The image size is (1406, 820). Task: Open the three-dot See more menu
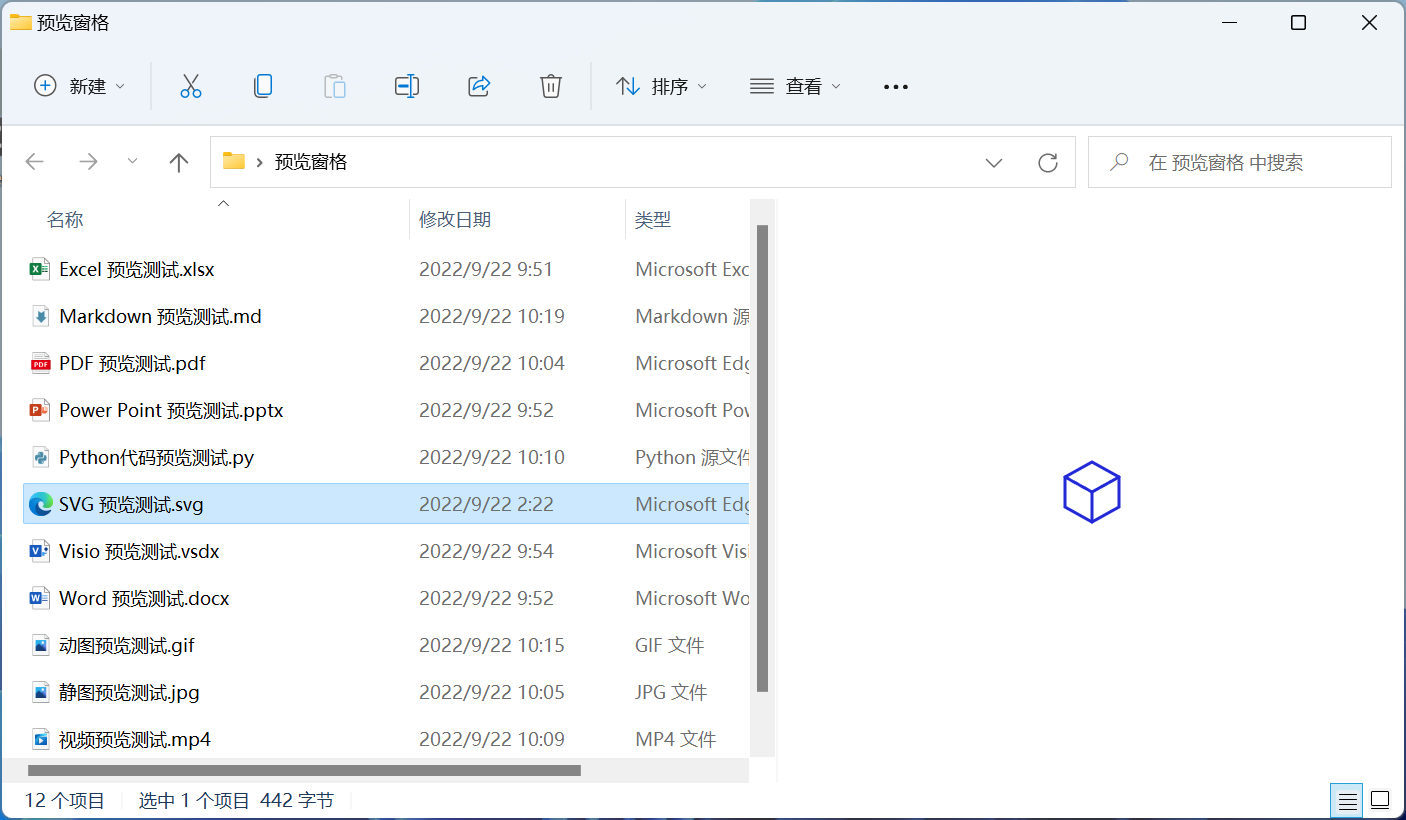896,87
